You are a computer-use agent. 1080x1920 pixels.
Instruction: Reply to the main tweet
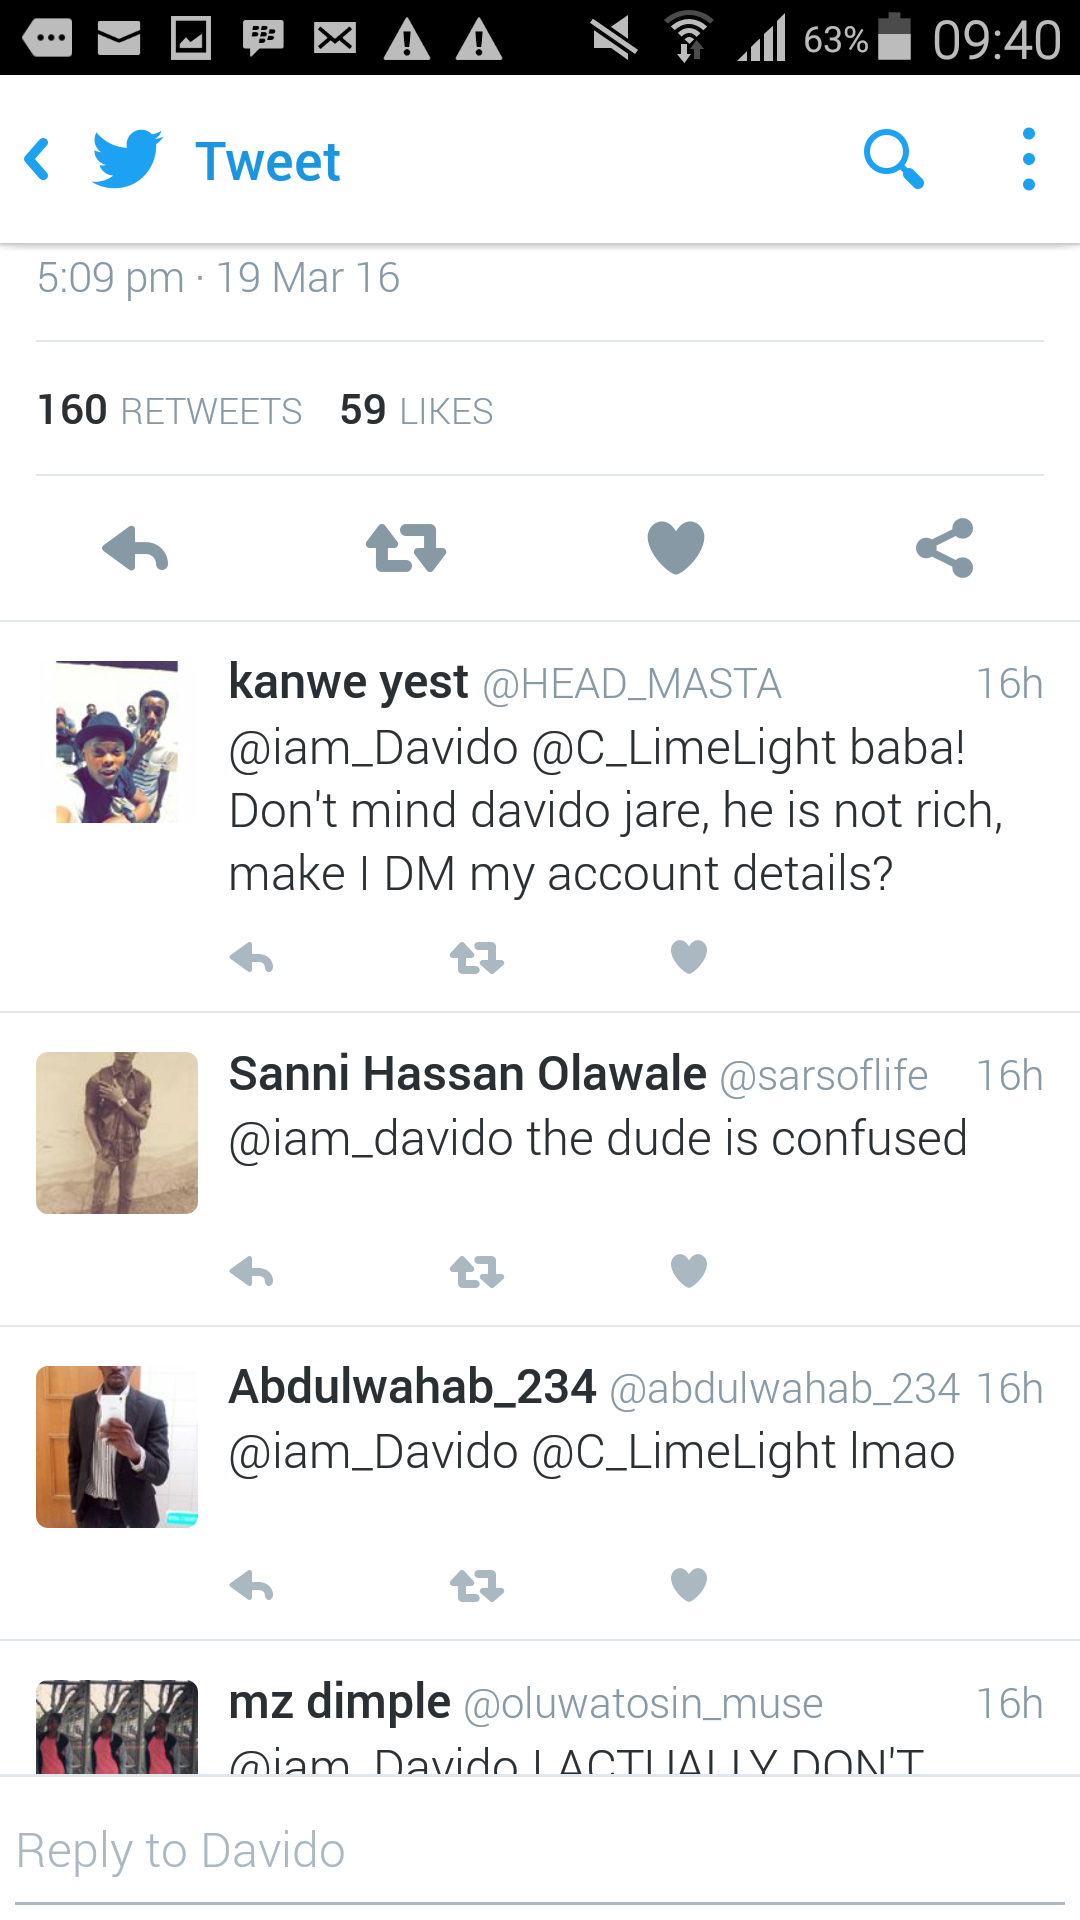[135, 549]
